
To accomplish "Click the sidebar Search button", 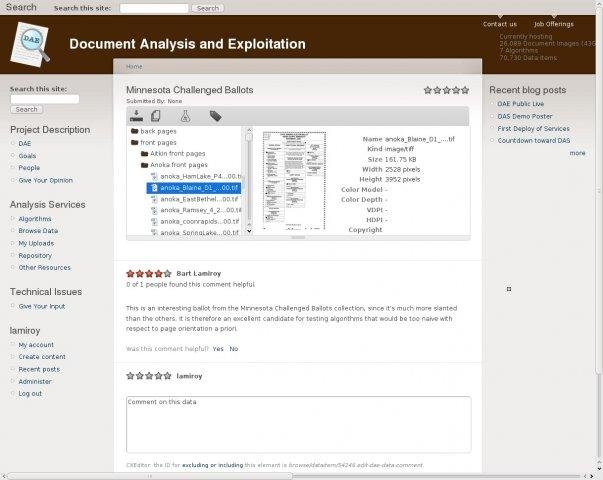I will click(27, 110).
